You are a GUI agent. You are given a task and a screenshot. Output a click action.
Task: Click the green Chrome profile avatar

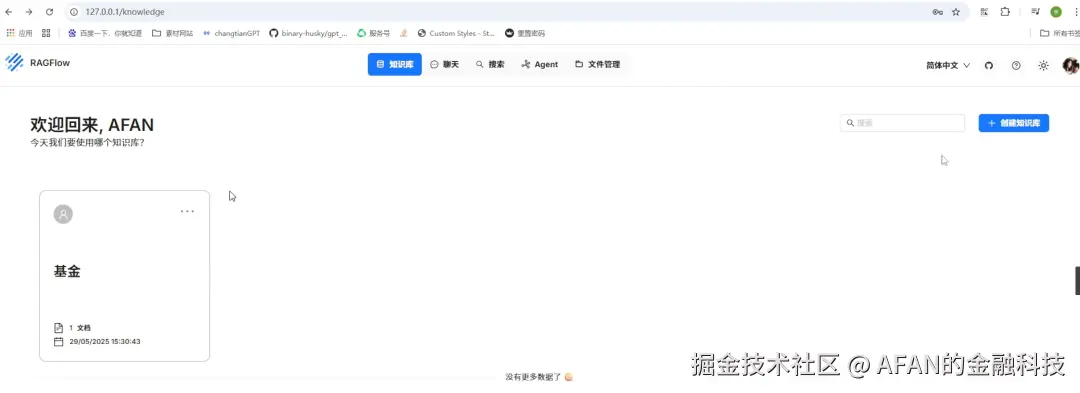[x=1056, y=12]
